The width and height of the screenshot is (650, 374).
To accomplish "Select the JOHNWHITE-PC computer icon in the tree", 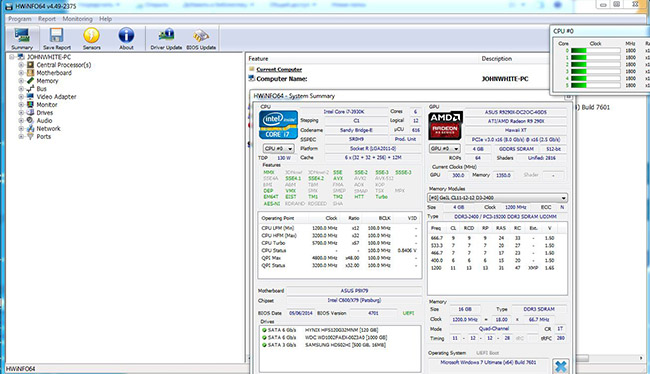I will (21, 57).
